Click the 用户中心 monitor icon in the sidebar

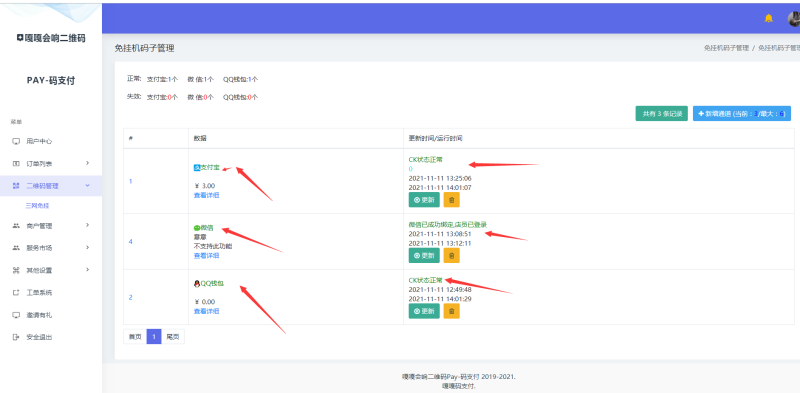[x=16, y=141]
